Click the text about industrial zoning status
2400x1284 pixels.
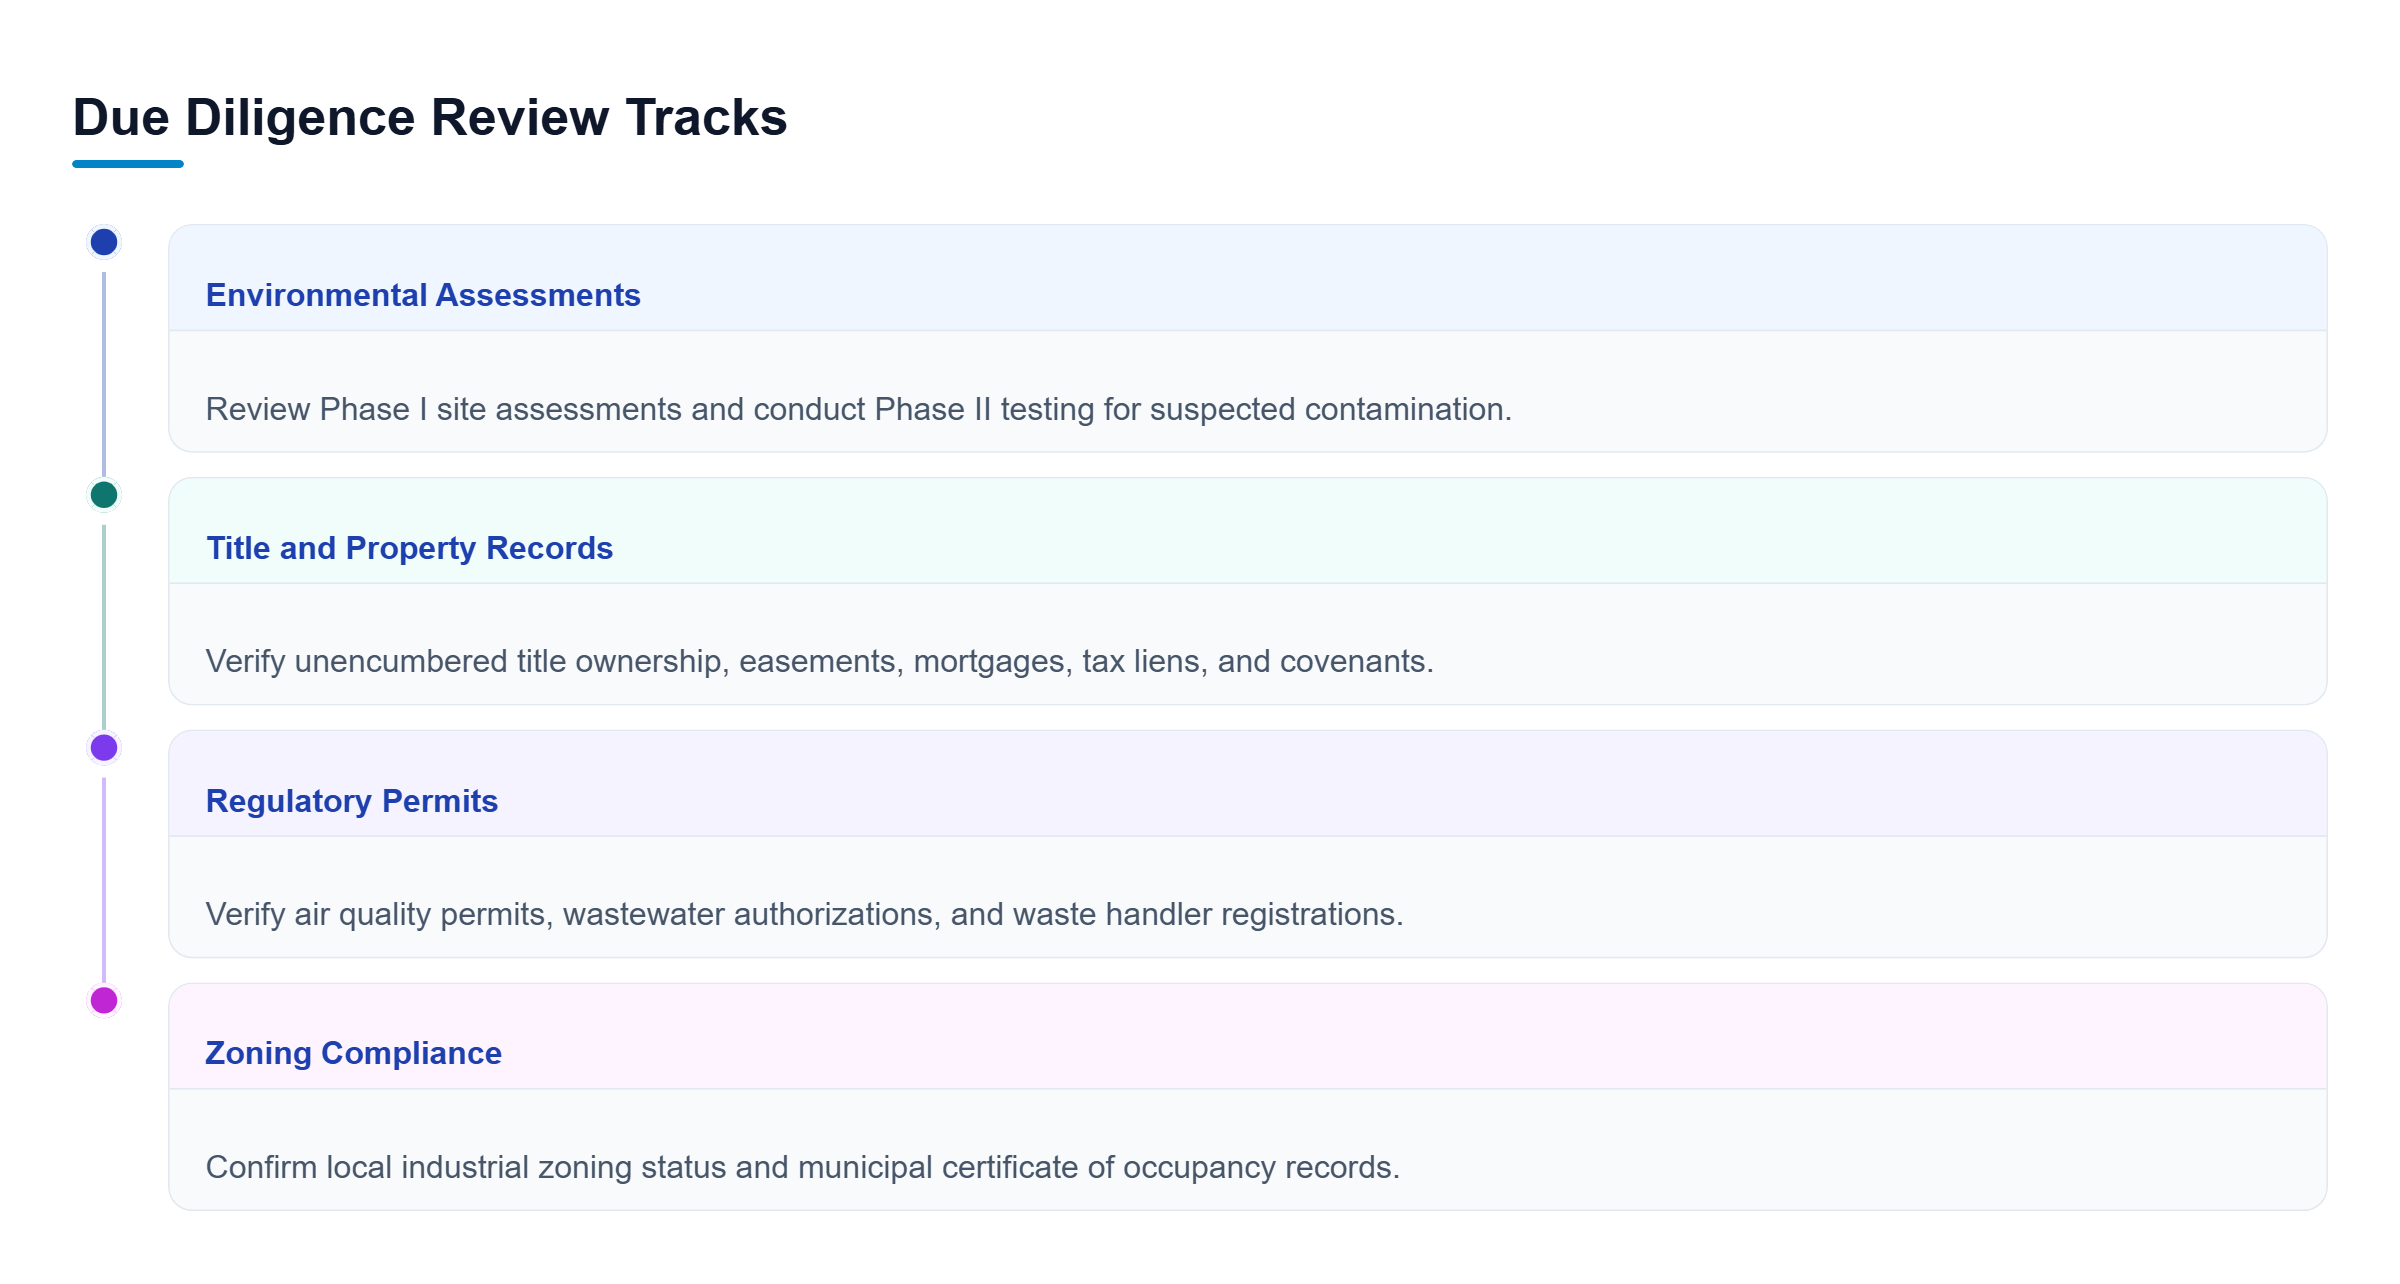tap(803, 1167)
